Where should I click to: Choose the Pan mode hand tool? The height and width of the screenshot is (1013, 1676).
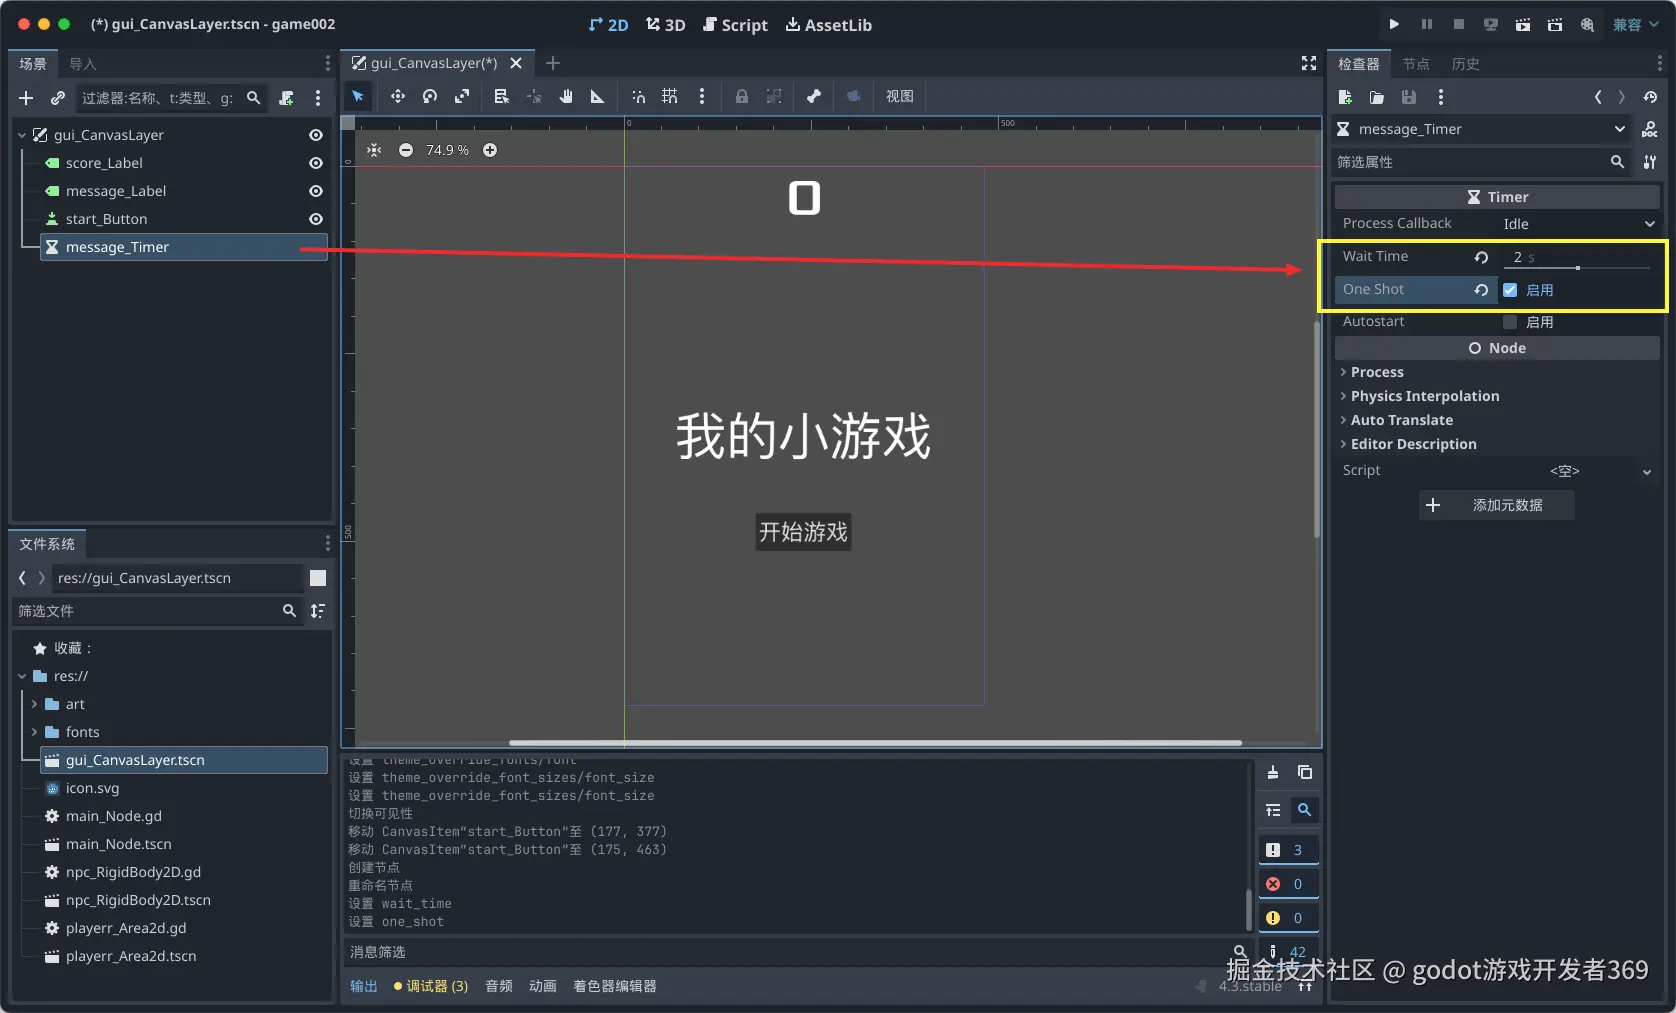[566, 96]
